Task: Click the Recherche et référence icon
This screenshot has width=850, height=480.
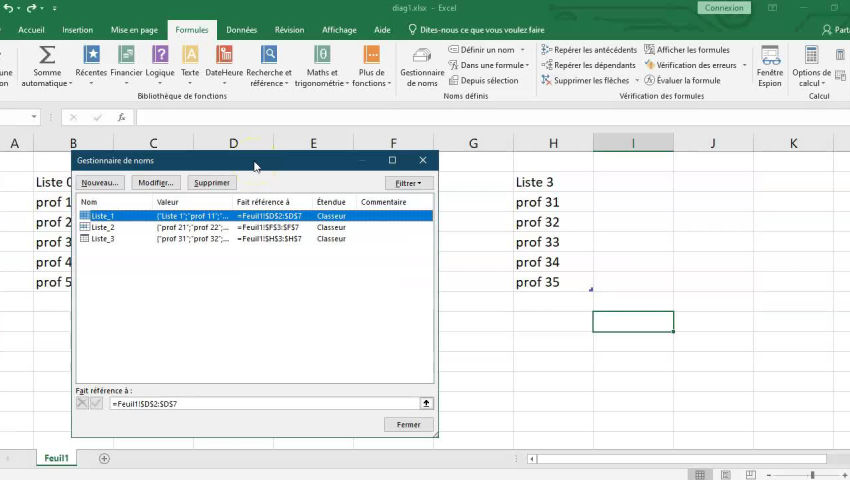Action: [269, 56]
